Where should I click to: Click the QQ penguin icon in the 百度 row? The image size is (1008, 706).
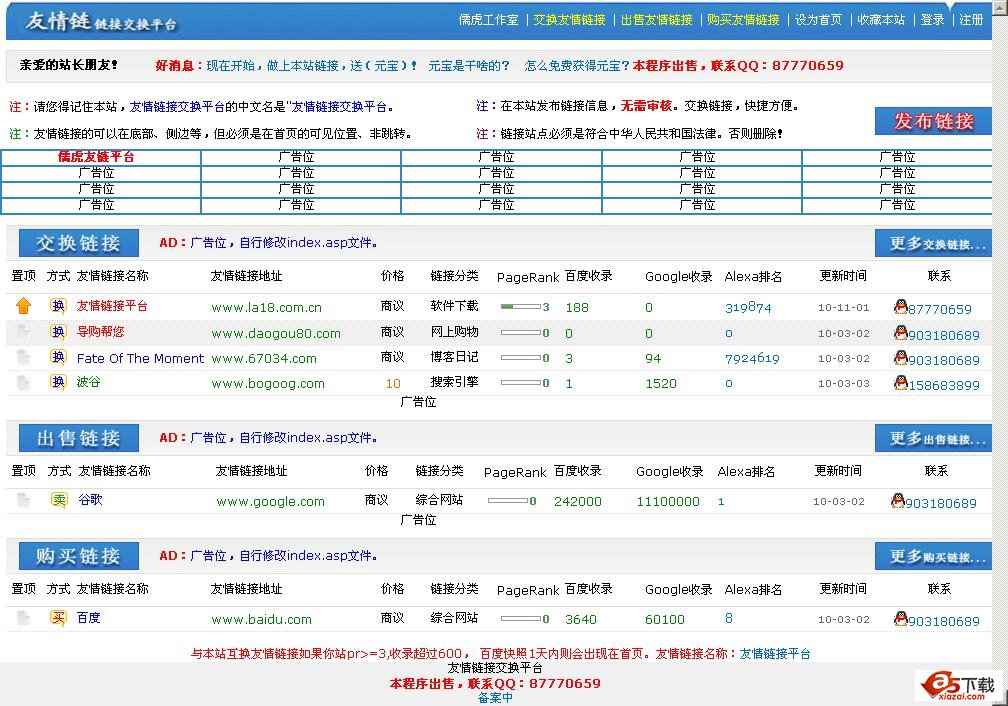point(900,619)
